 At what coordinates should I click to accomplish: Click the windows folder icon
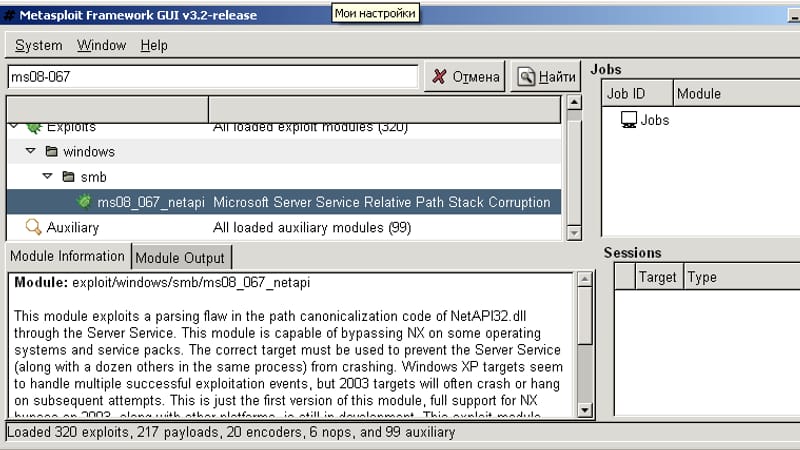[x=52, y=151]
